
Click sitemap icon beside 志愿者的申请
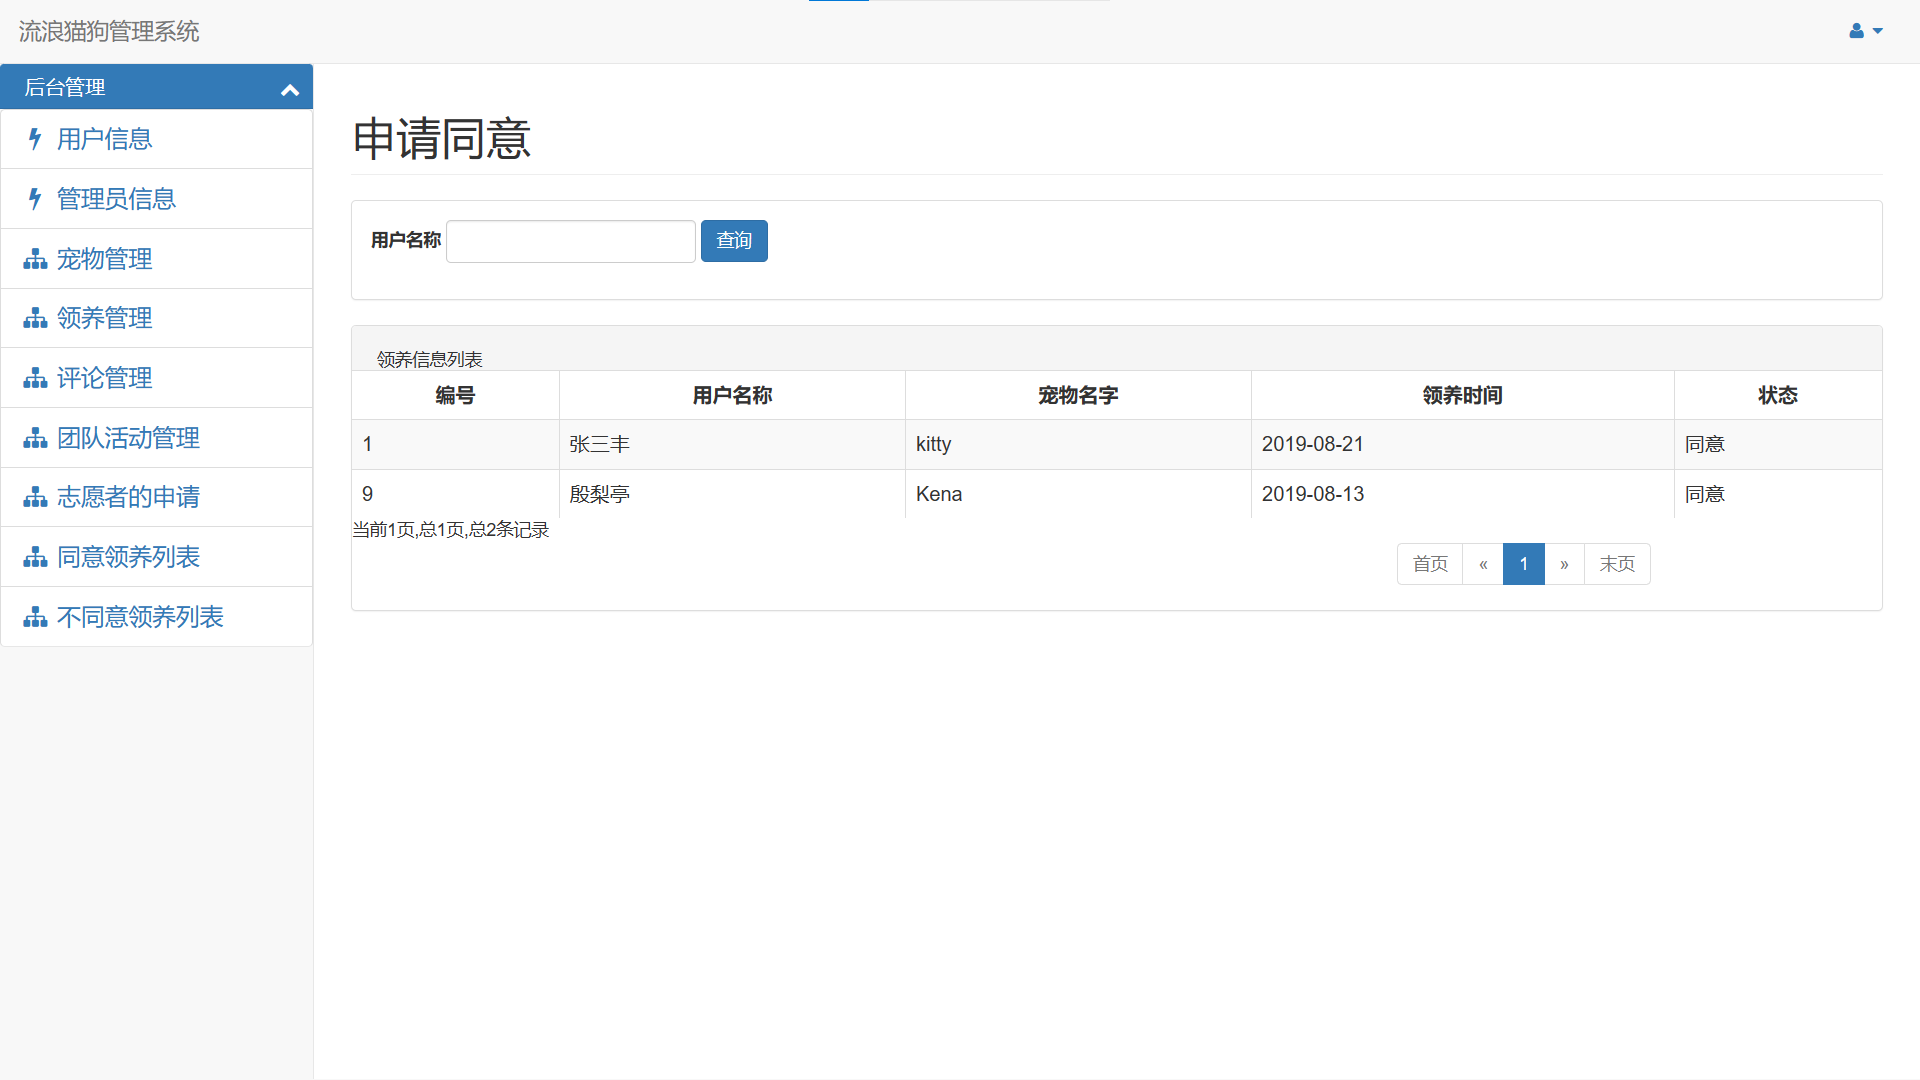(x=35, y=497)
